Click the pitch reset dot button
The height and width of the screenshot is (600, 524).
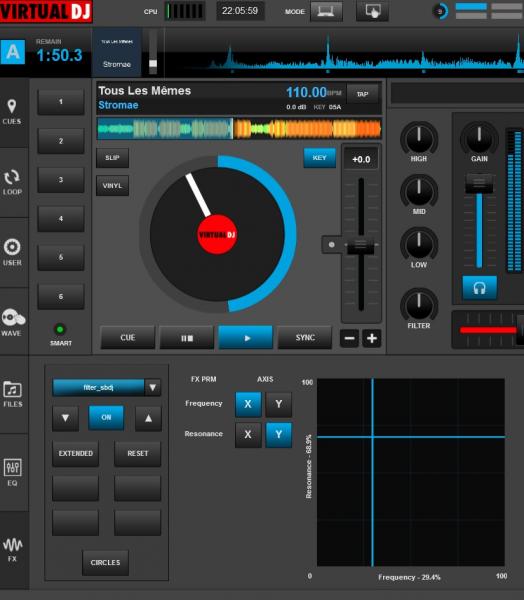pos(331,245)
